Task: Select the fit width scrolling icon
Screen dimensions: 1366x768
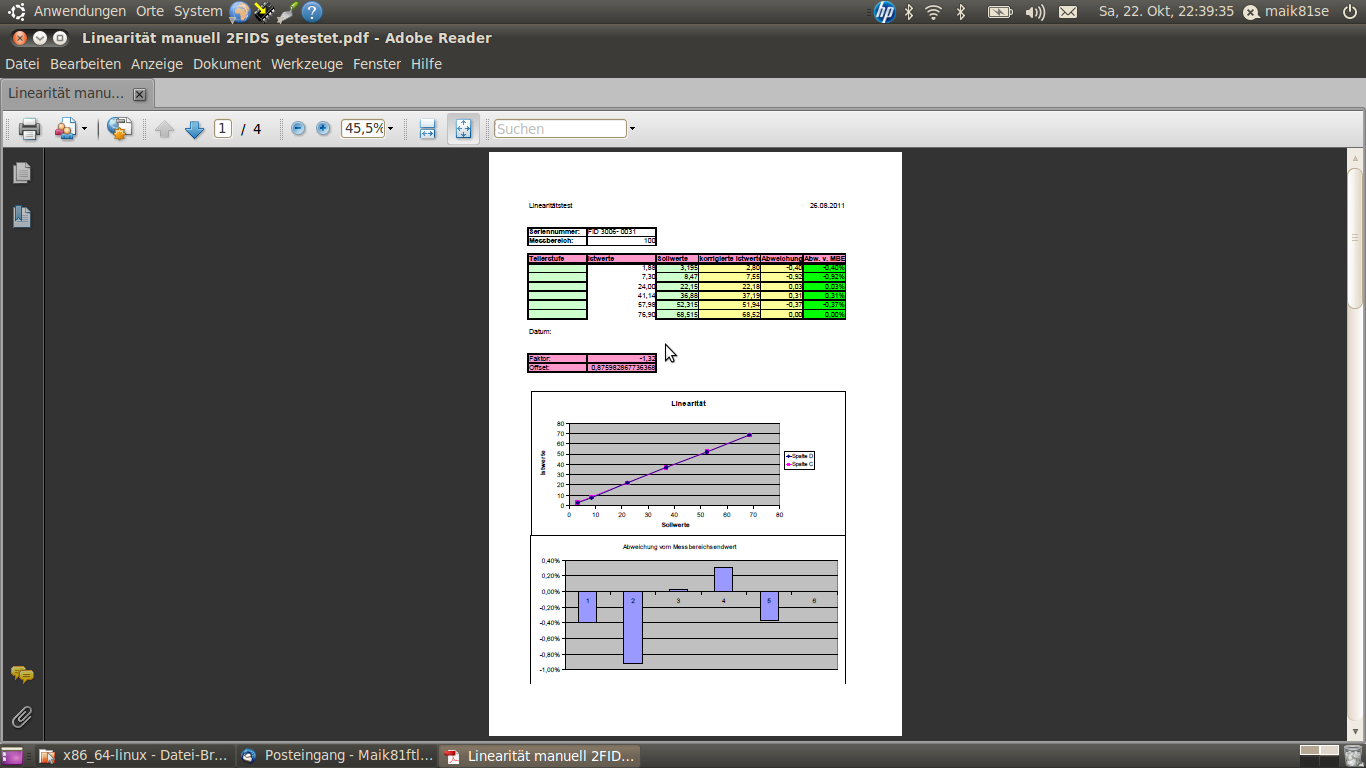Action: coord(428,129)
